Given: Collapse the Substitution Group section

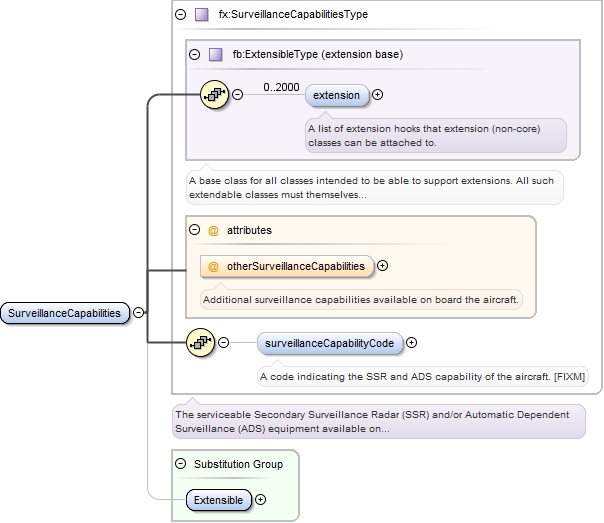Looking at the screenshot, I should point(180,464).
